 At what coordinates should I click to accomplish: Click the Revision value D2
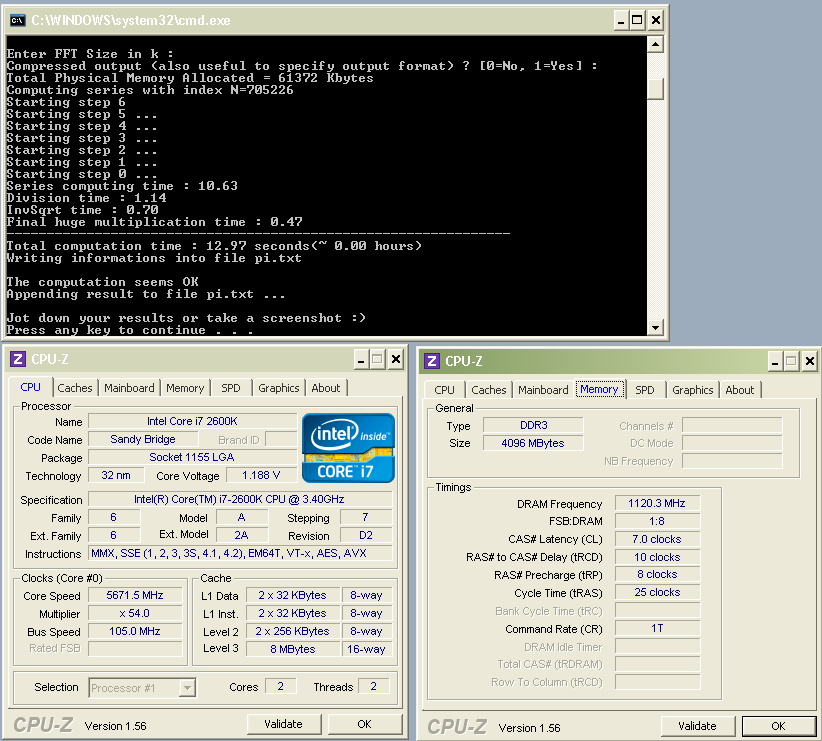[366, 535]
